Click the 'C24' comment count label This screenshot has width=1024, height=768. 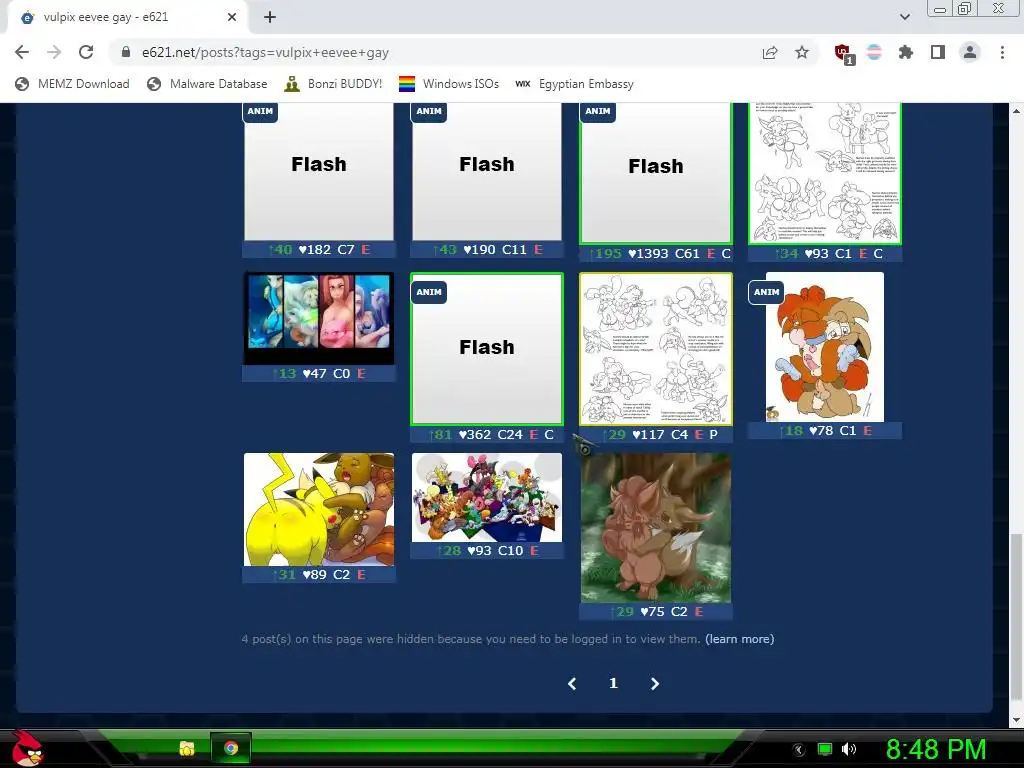[x=510, y=434]
